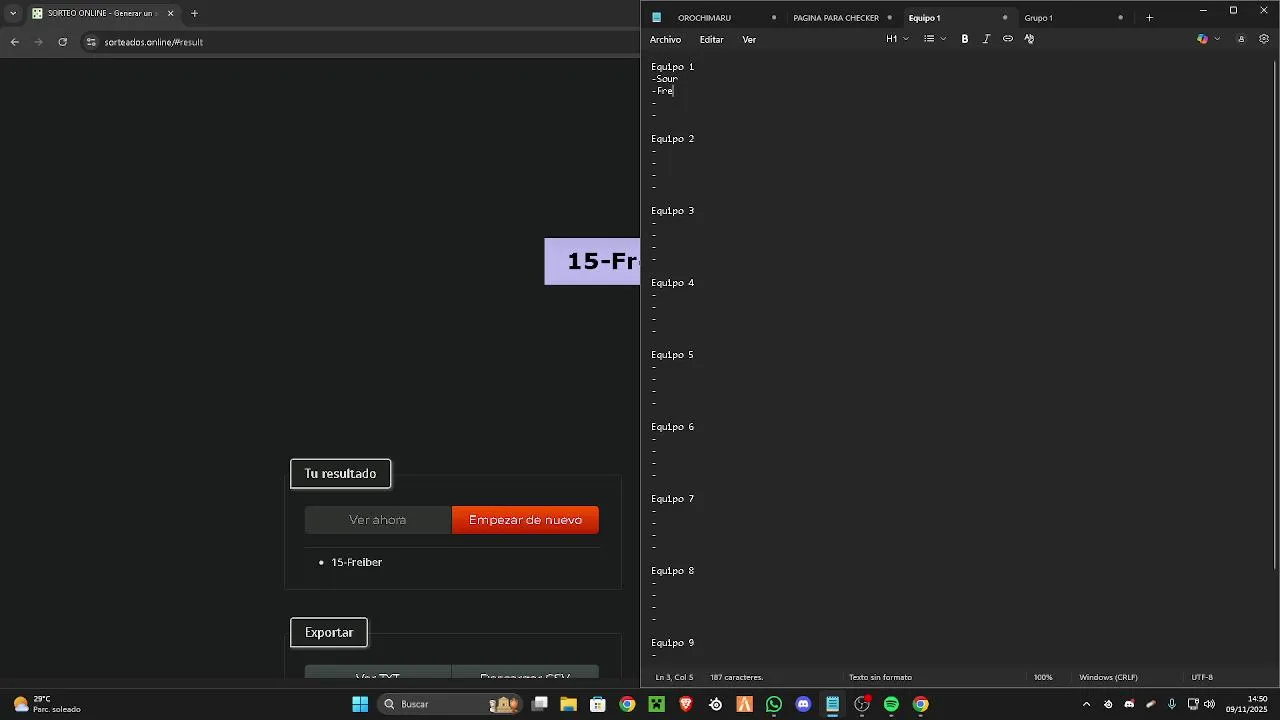Screen dimensions: 1280x720
Task: Open a new Chrome tab
Action: (194, 14)
